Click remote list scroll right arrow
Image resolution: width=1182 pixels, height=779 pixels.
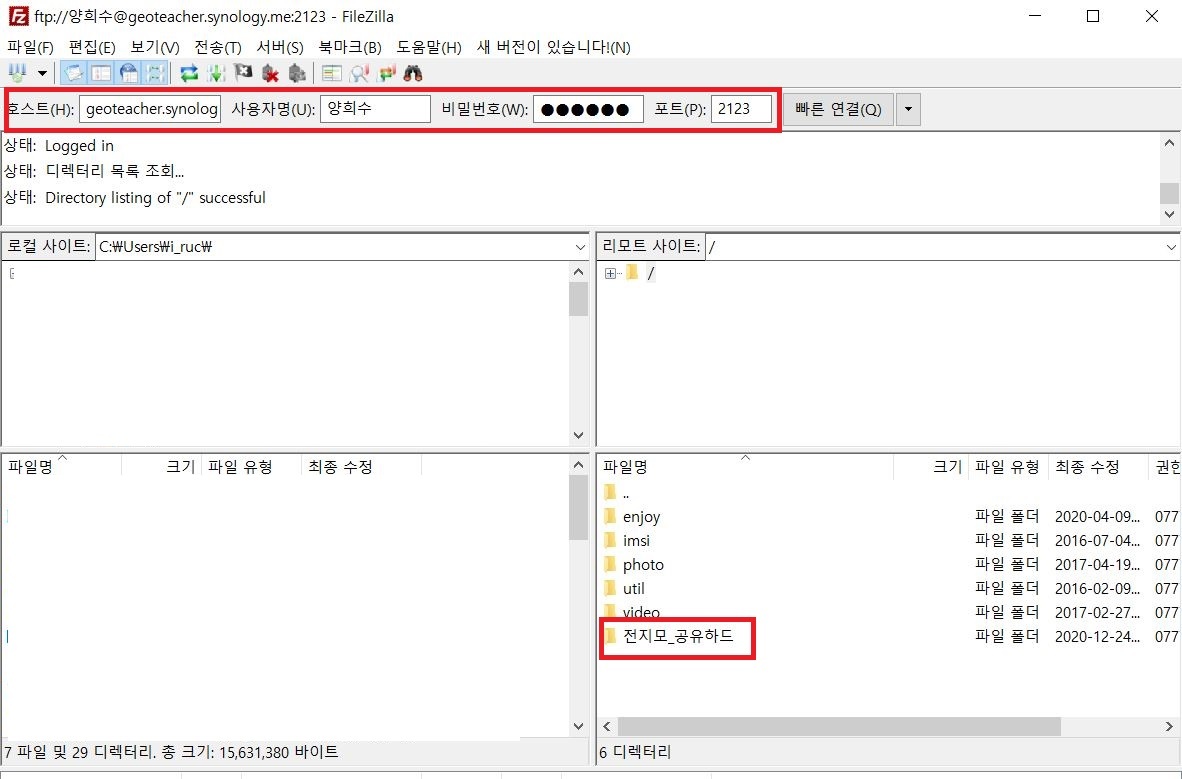tap(1169, 726)
